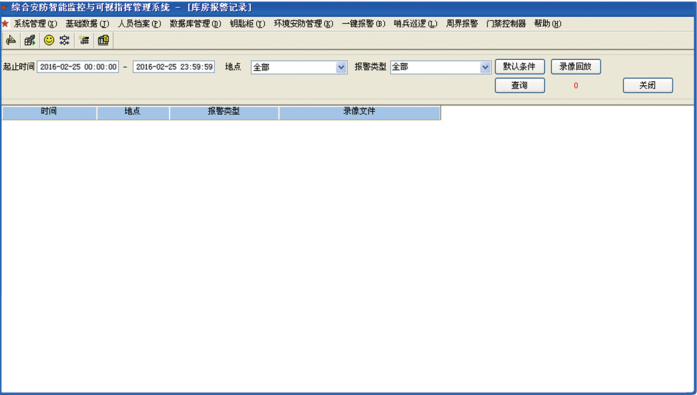Image resolution: width=697 pixels, height=395 pixels.
Task: Click the first toolbar icon beside the grid-arrow icon
Action: tap(11, 40)
